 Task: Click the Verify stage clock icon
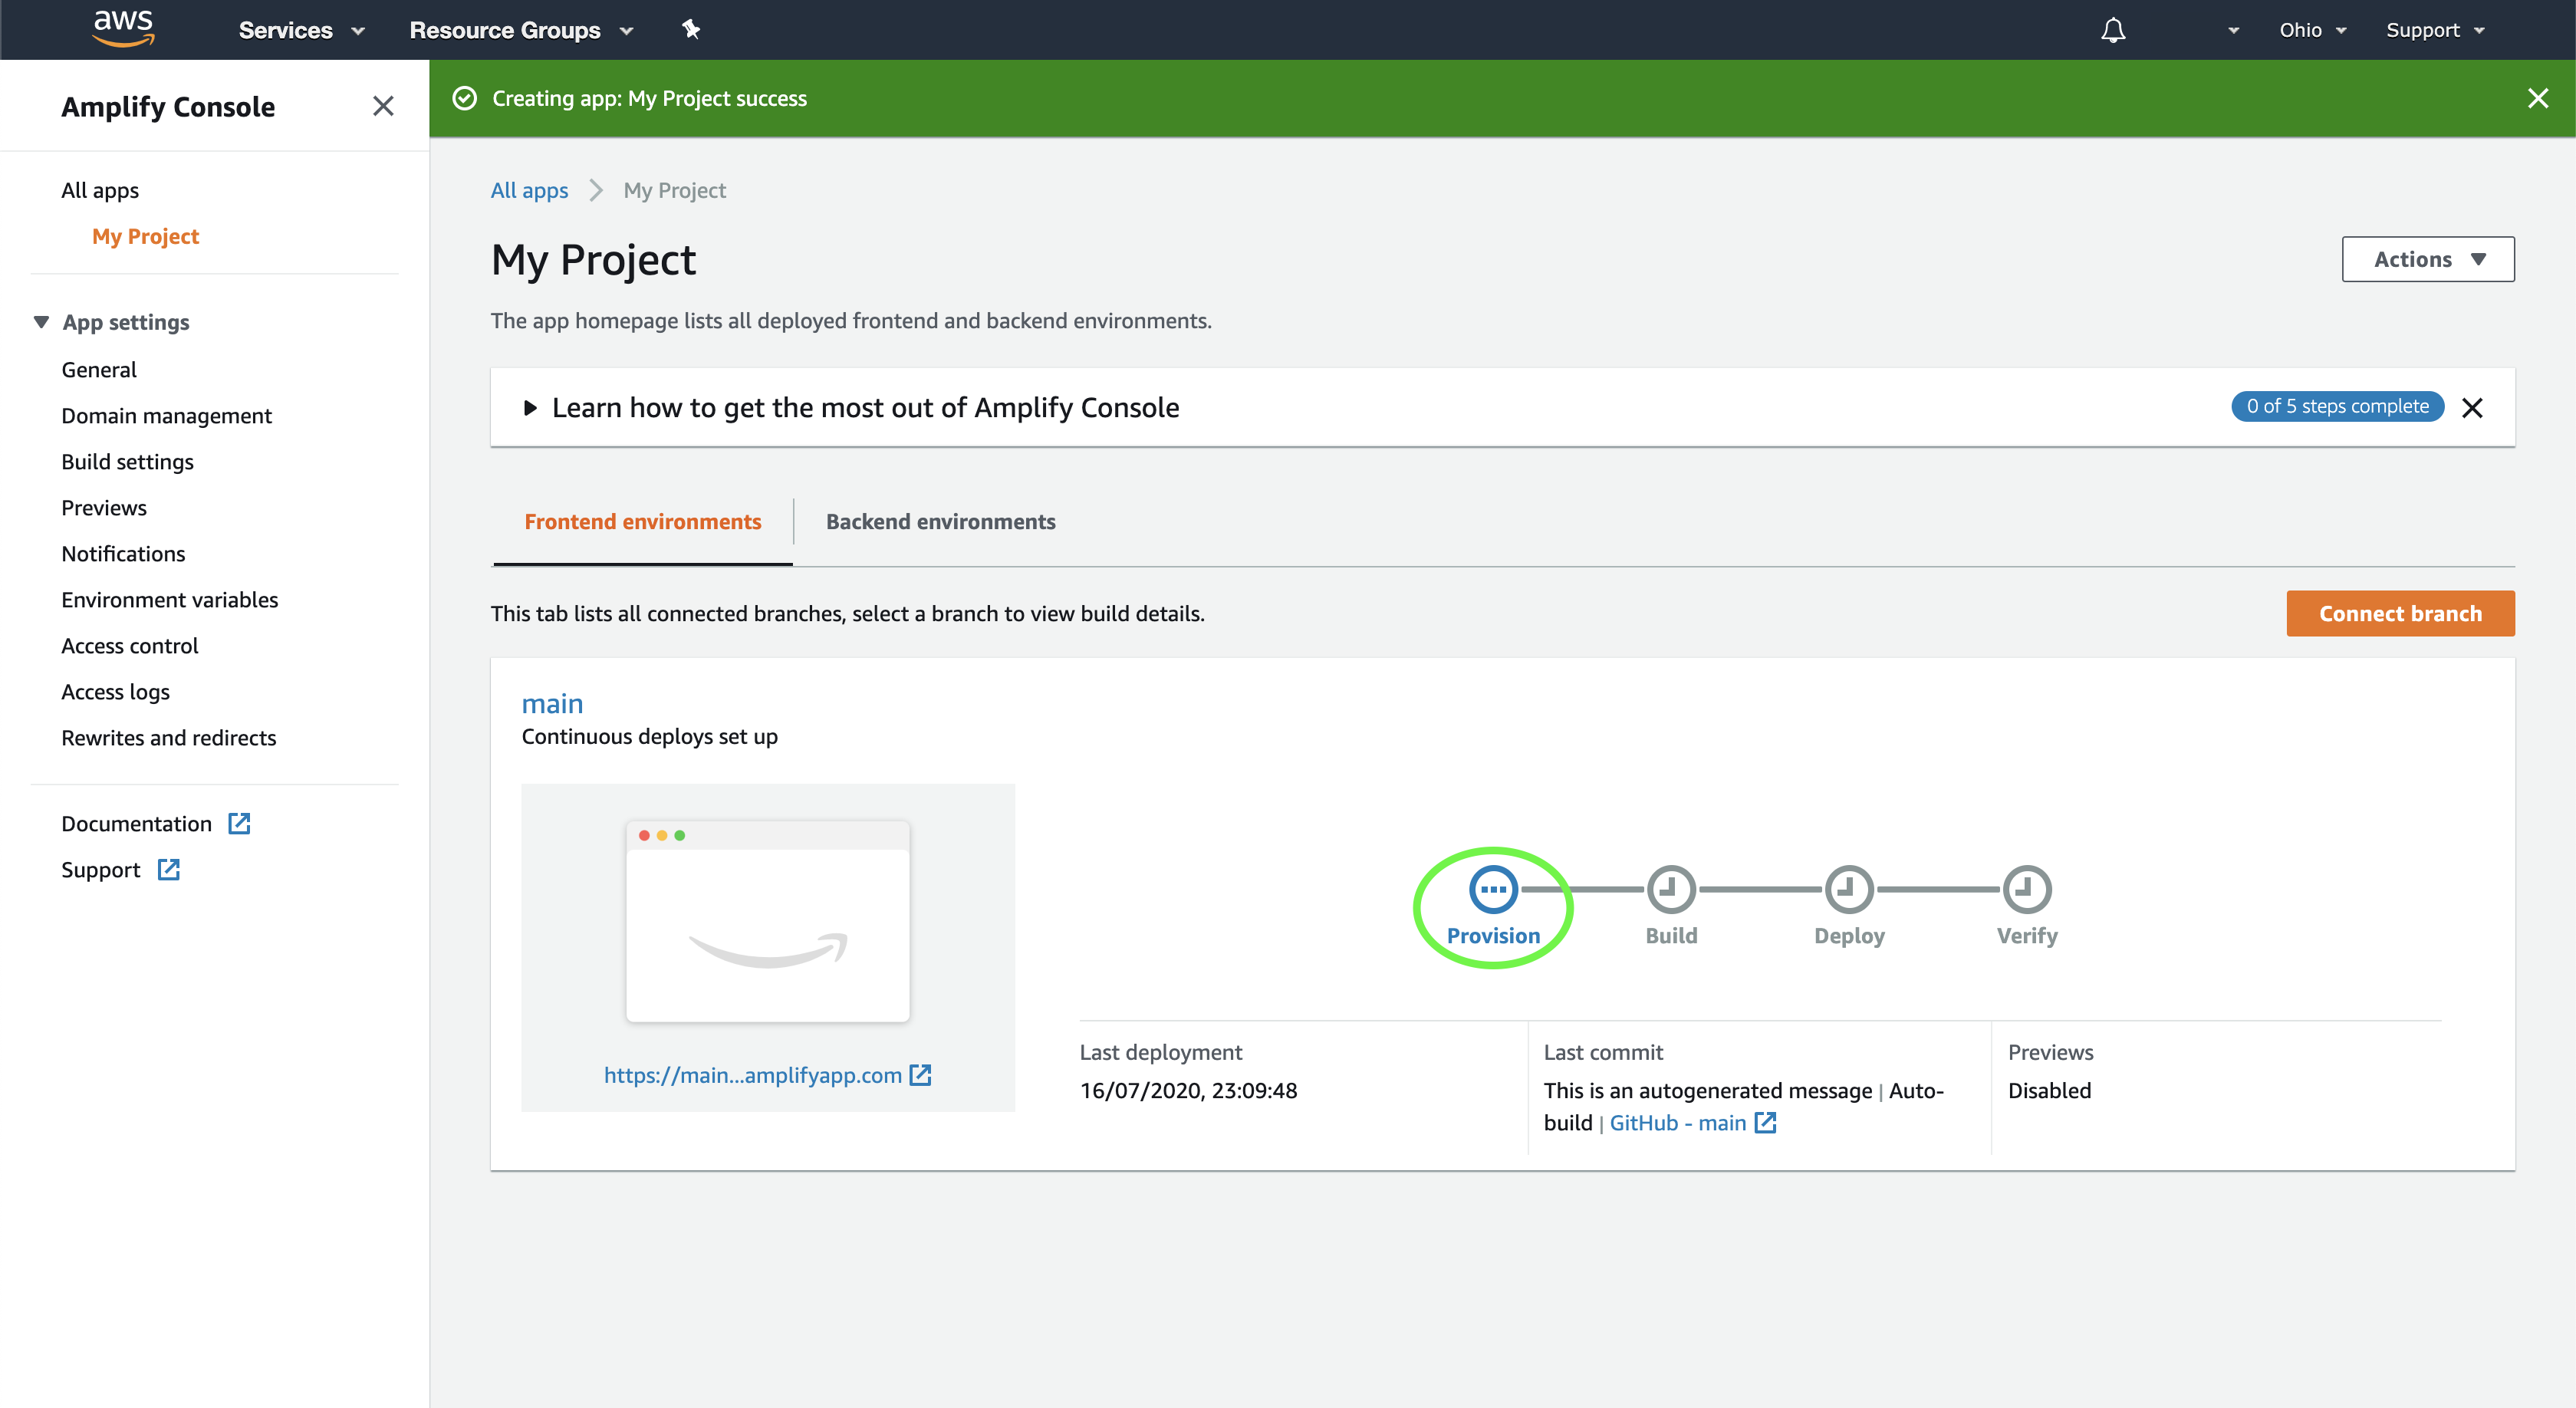click(x=2027, y=889)
